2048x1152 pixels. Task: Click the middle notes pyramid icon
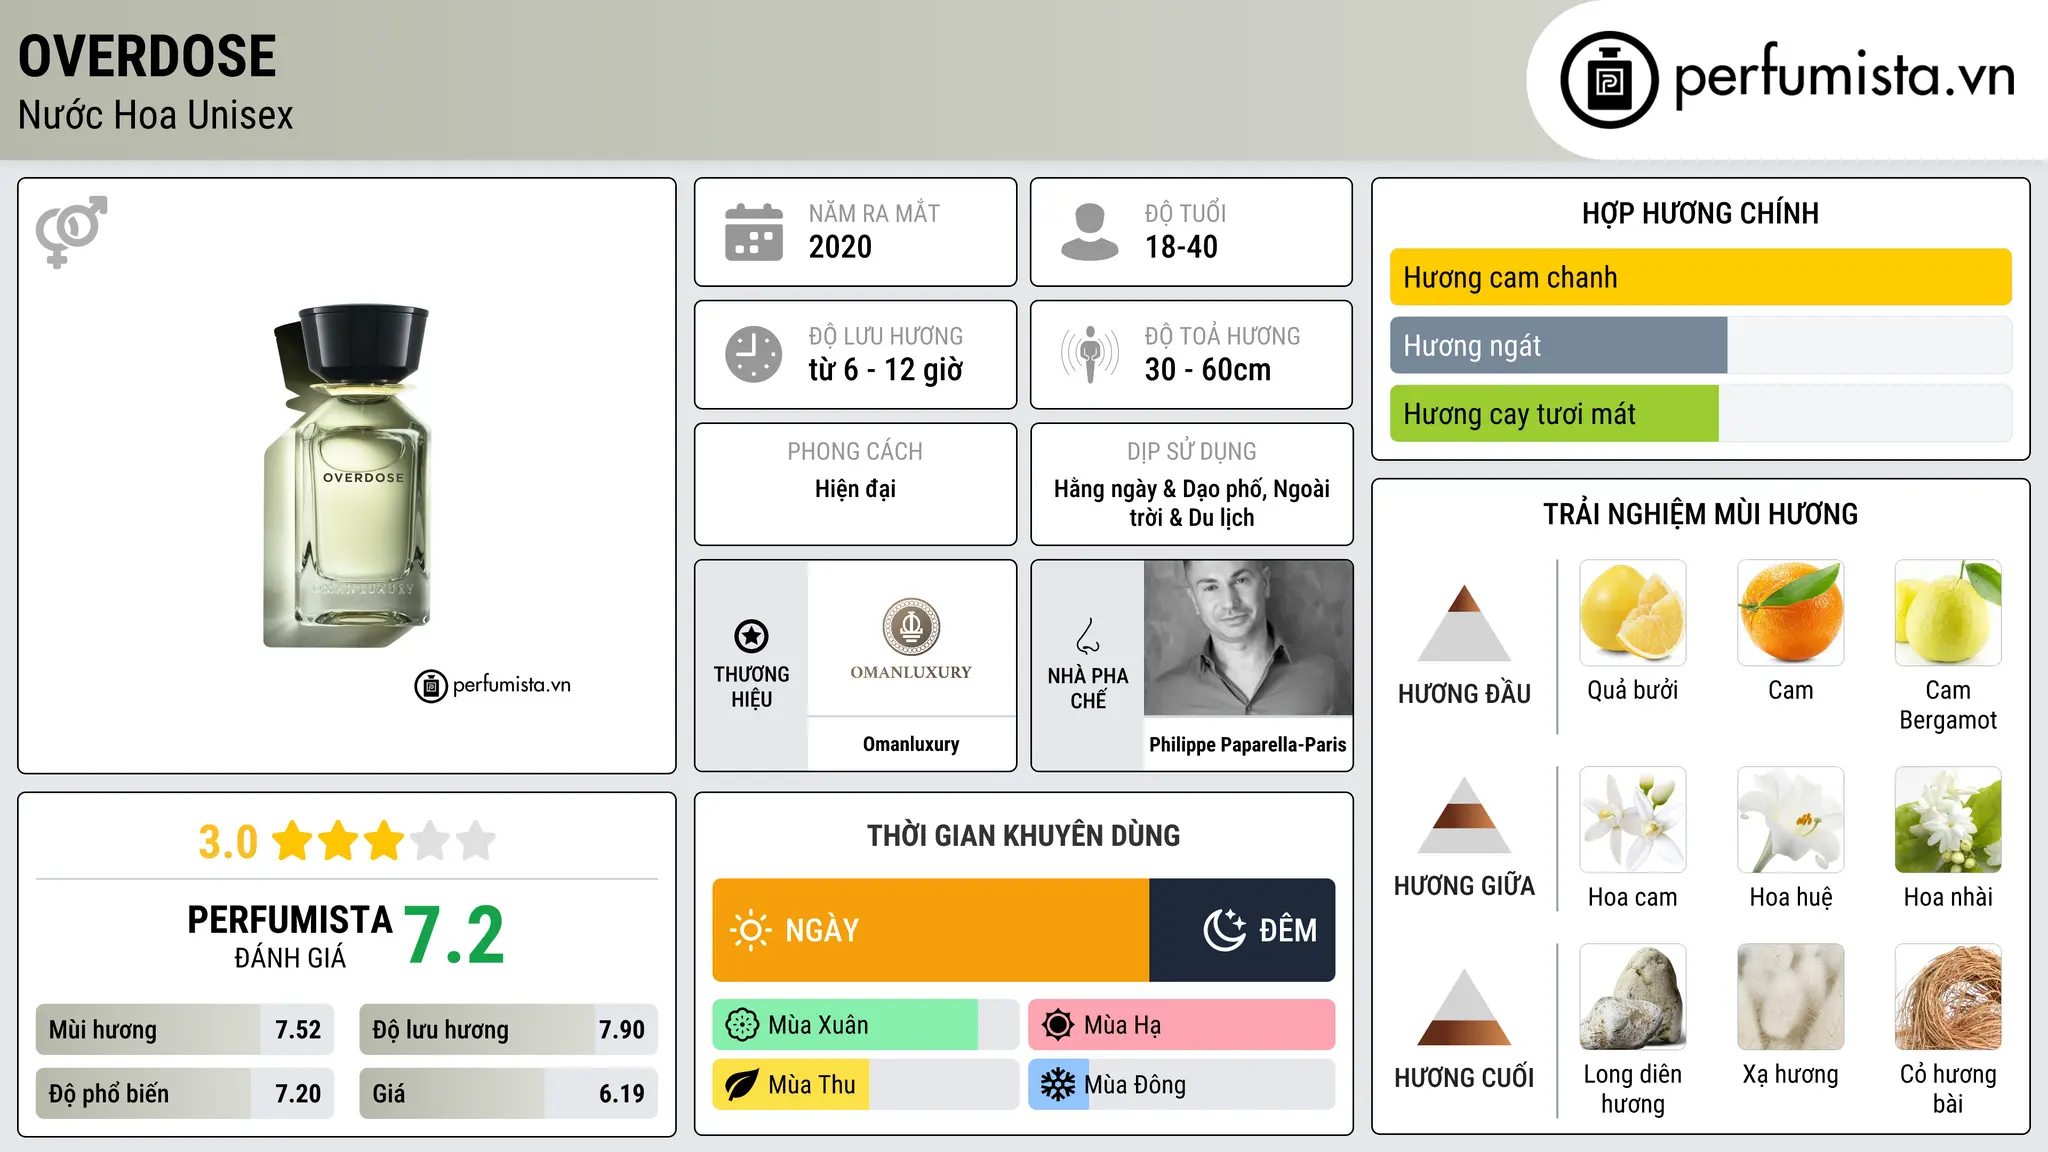tap(1464, 816)
